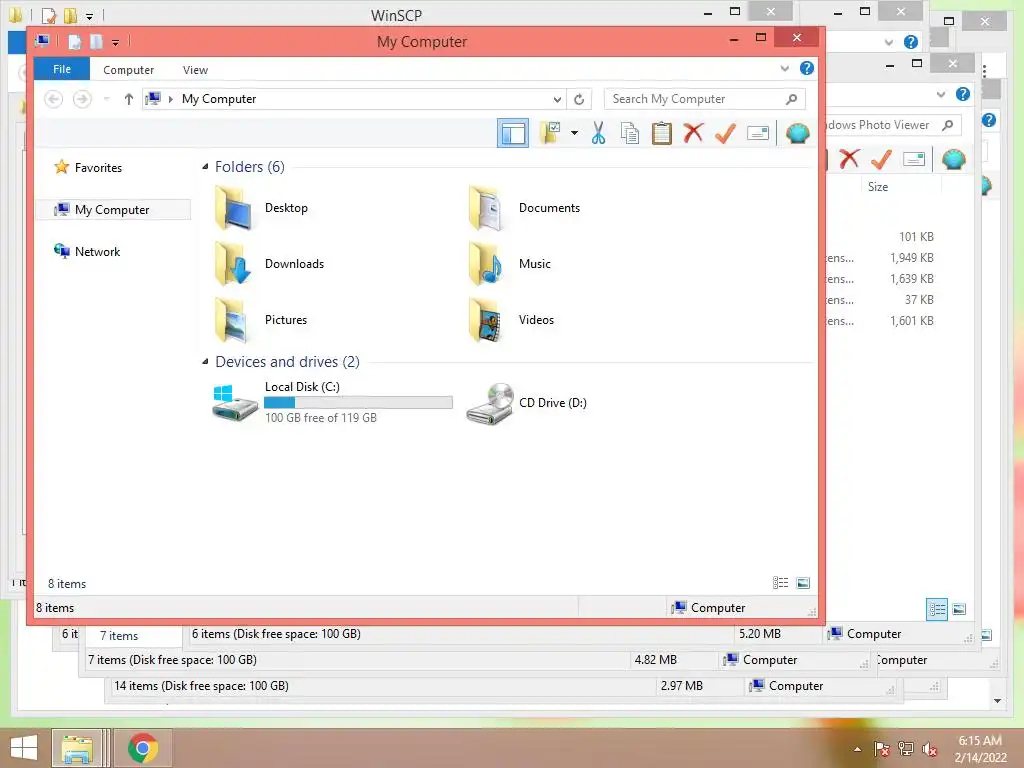Click the muted volume tray icon

tap(929, 749)
